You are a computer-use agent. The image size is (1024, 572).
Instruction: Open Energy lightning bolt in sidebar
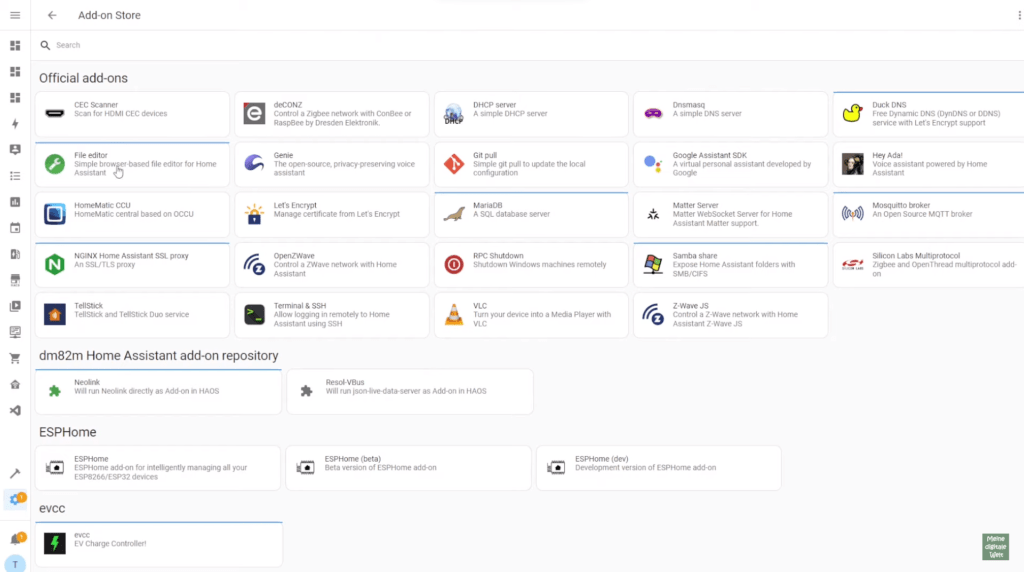(x=15, y=124)
